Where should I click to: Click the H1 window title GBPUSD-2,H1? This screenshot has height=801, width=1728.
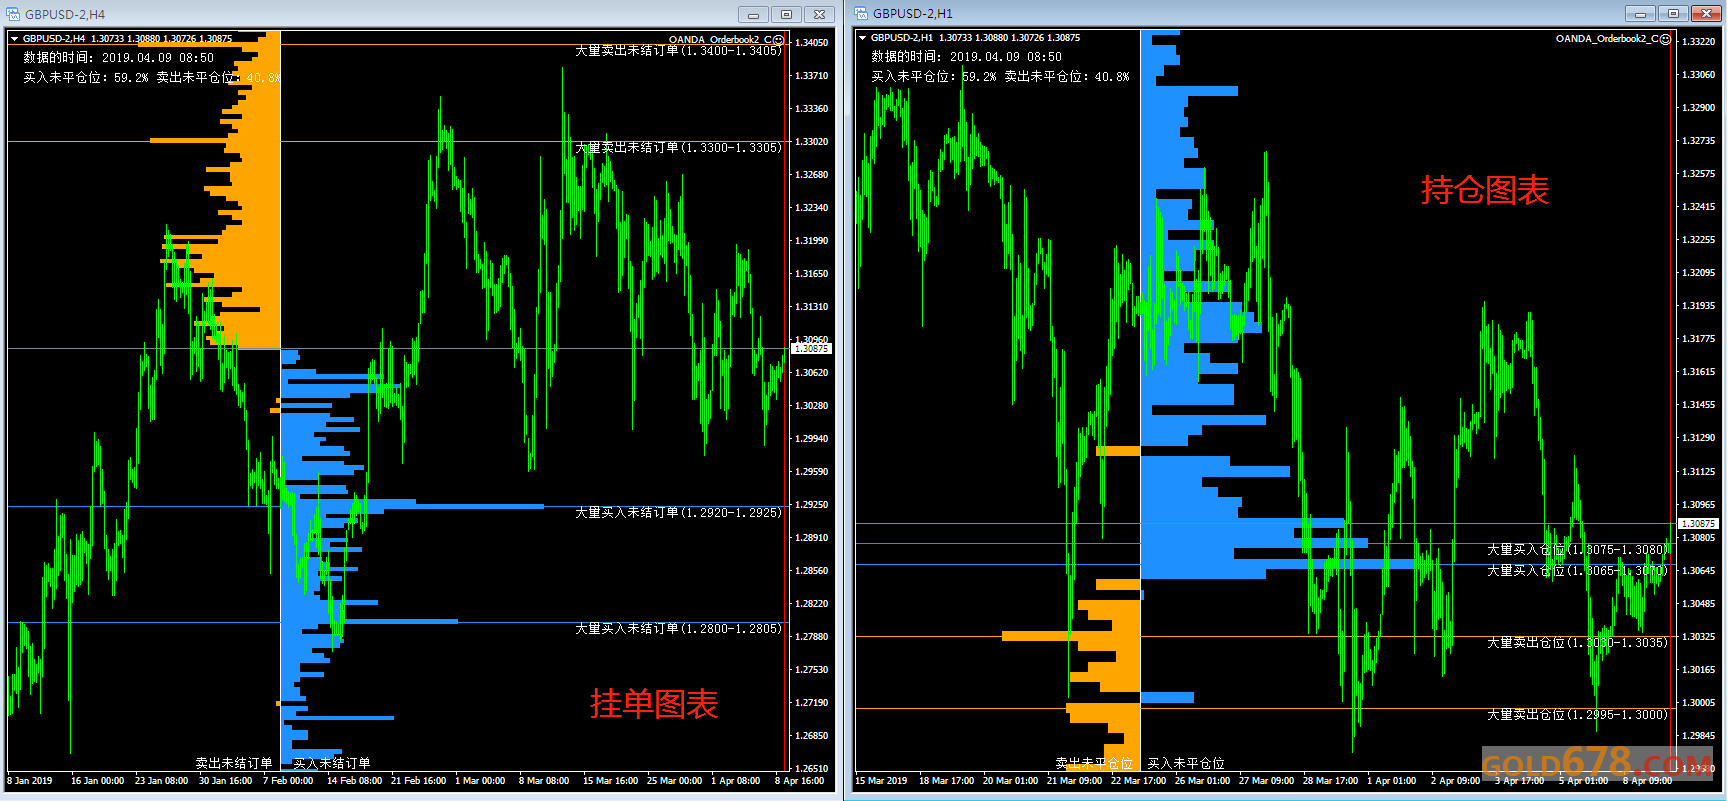click(913, 14)
